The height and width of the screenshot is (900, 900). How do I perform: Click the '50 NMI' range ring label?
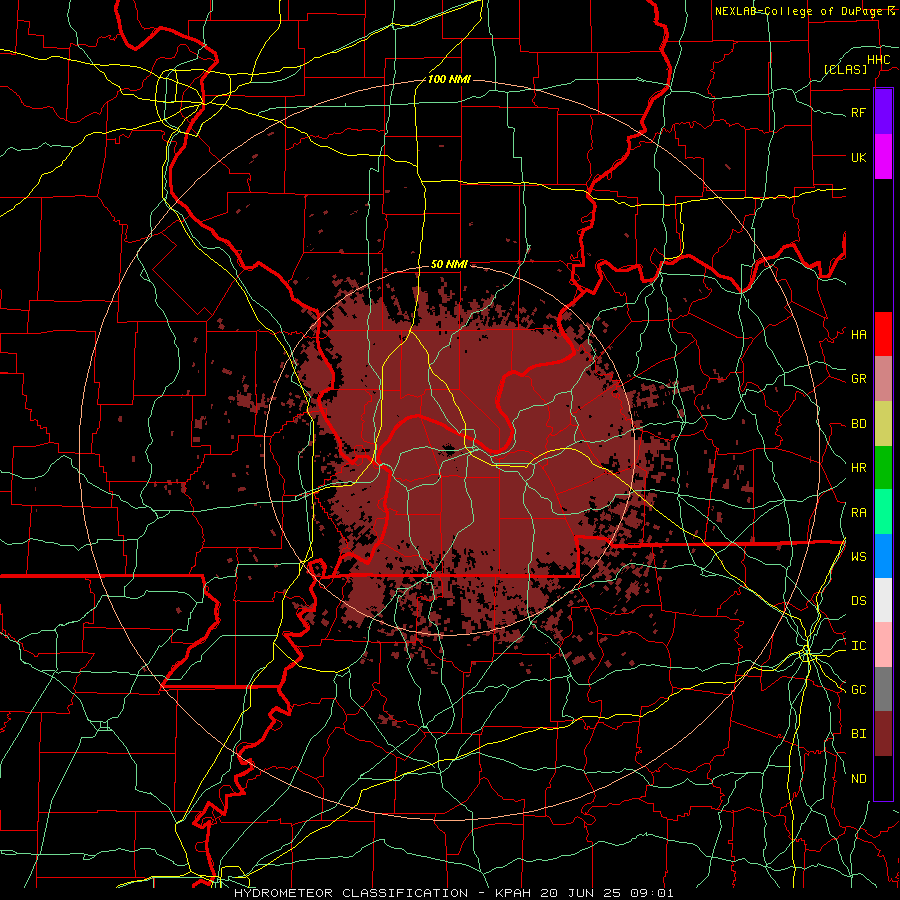point(449,264)
